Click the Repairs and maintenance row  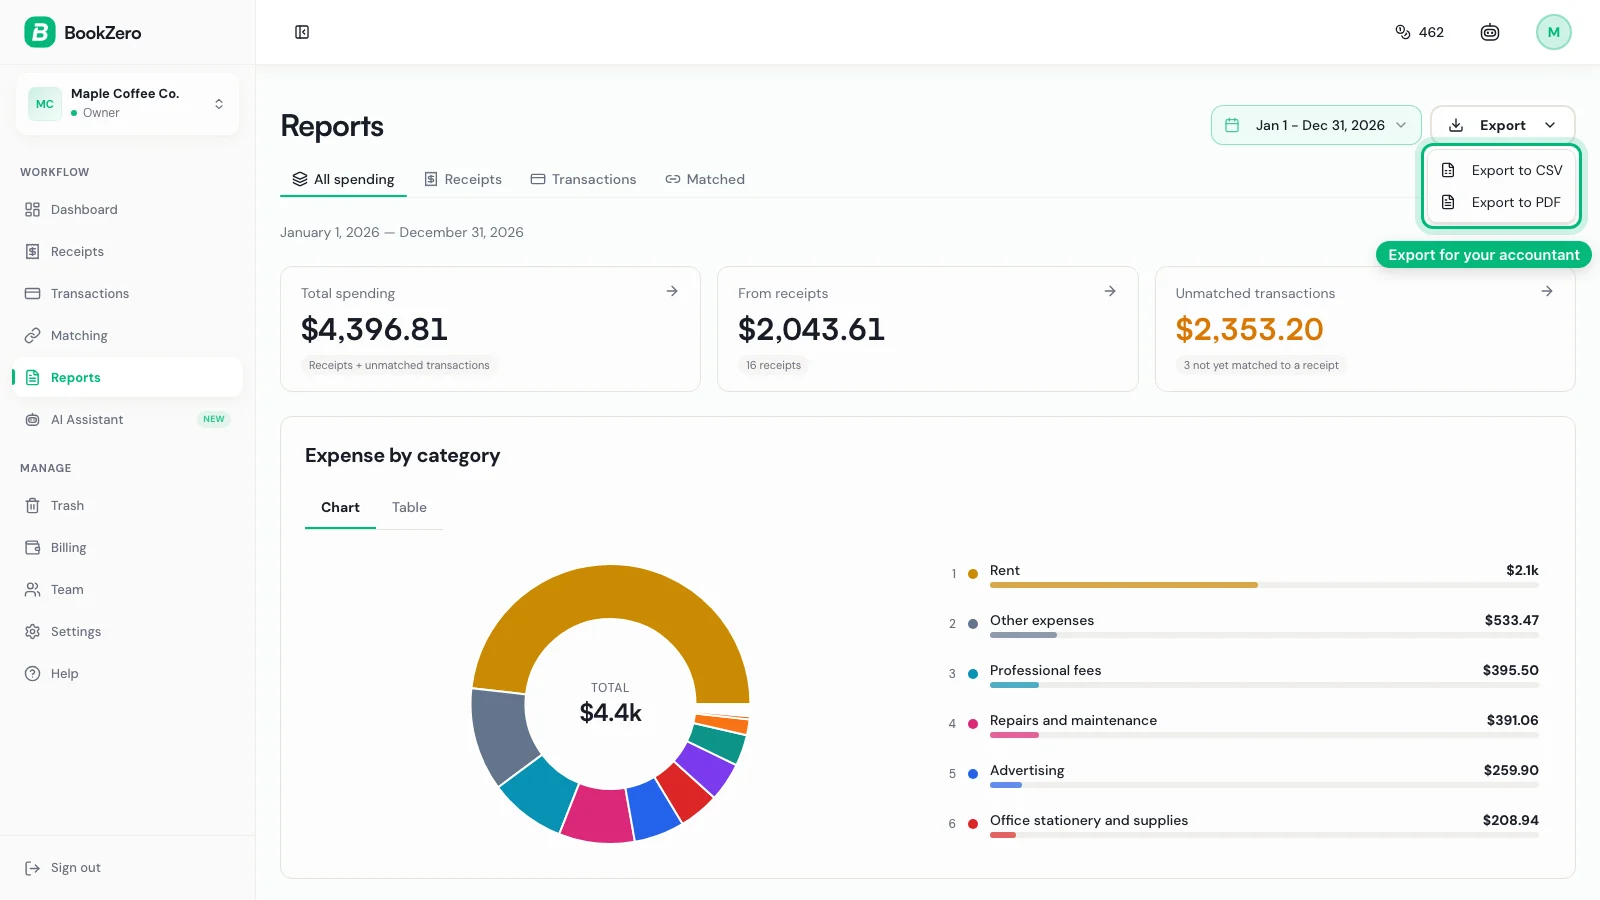click(x=1244, y=725)
